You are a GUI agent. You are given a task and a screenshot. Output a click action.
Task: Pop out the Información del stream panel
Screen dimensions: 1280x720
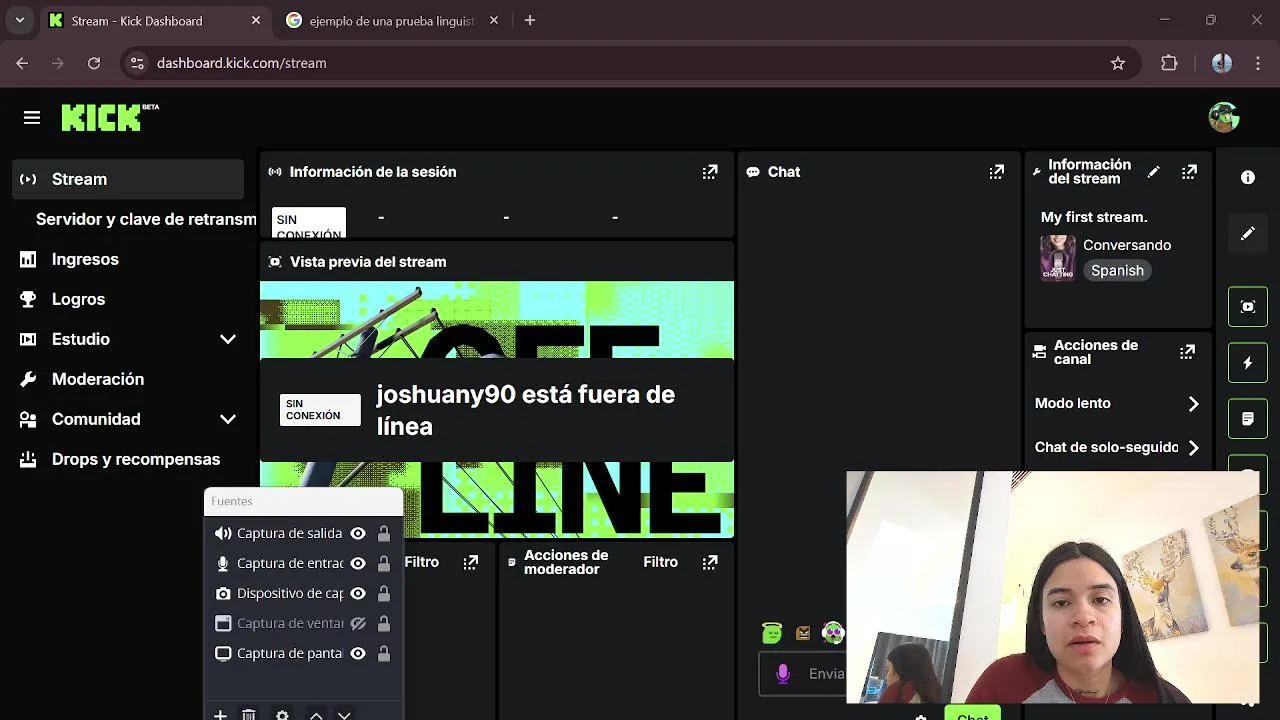tap(1189, 172)
